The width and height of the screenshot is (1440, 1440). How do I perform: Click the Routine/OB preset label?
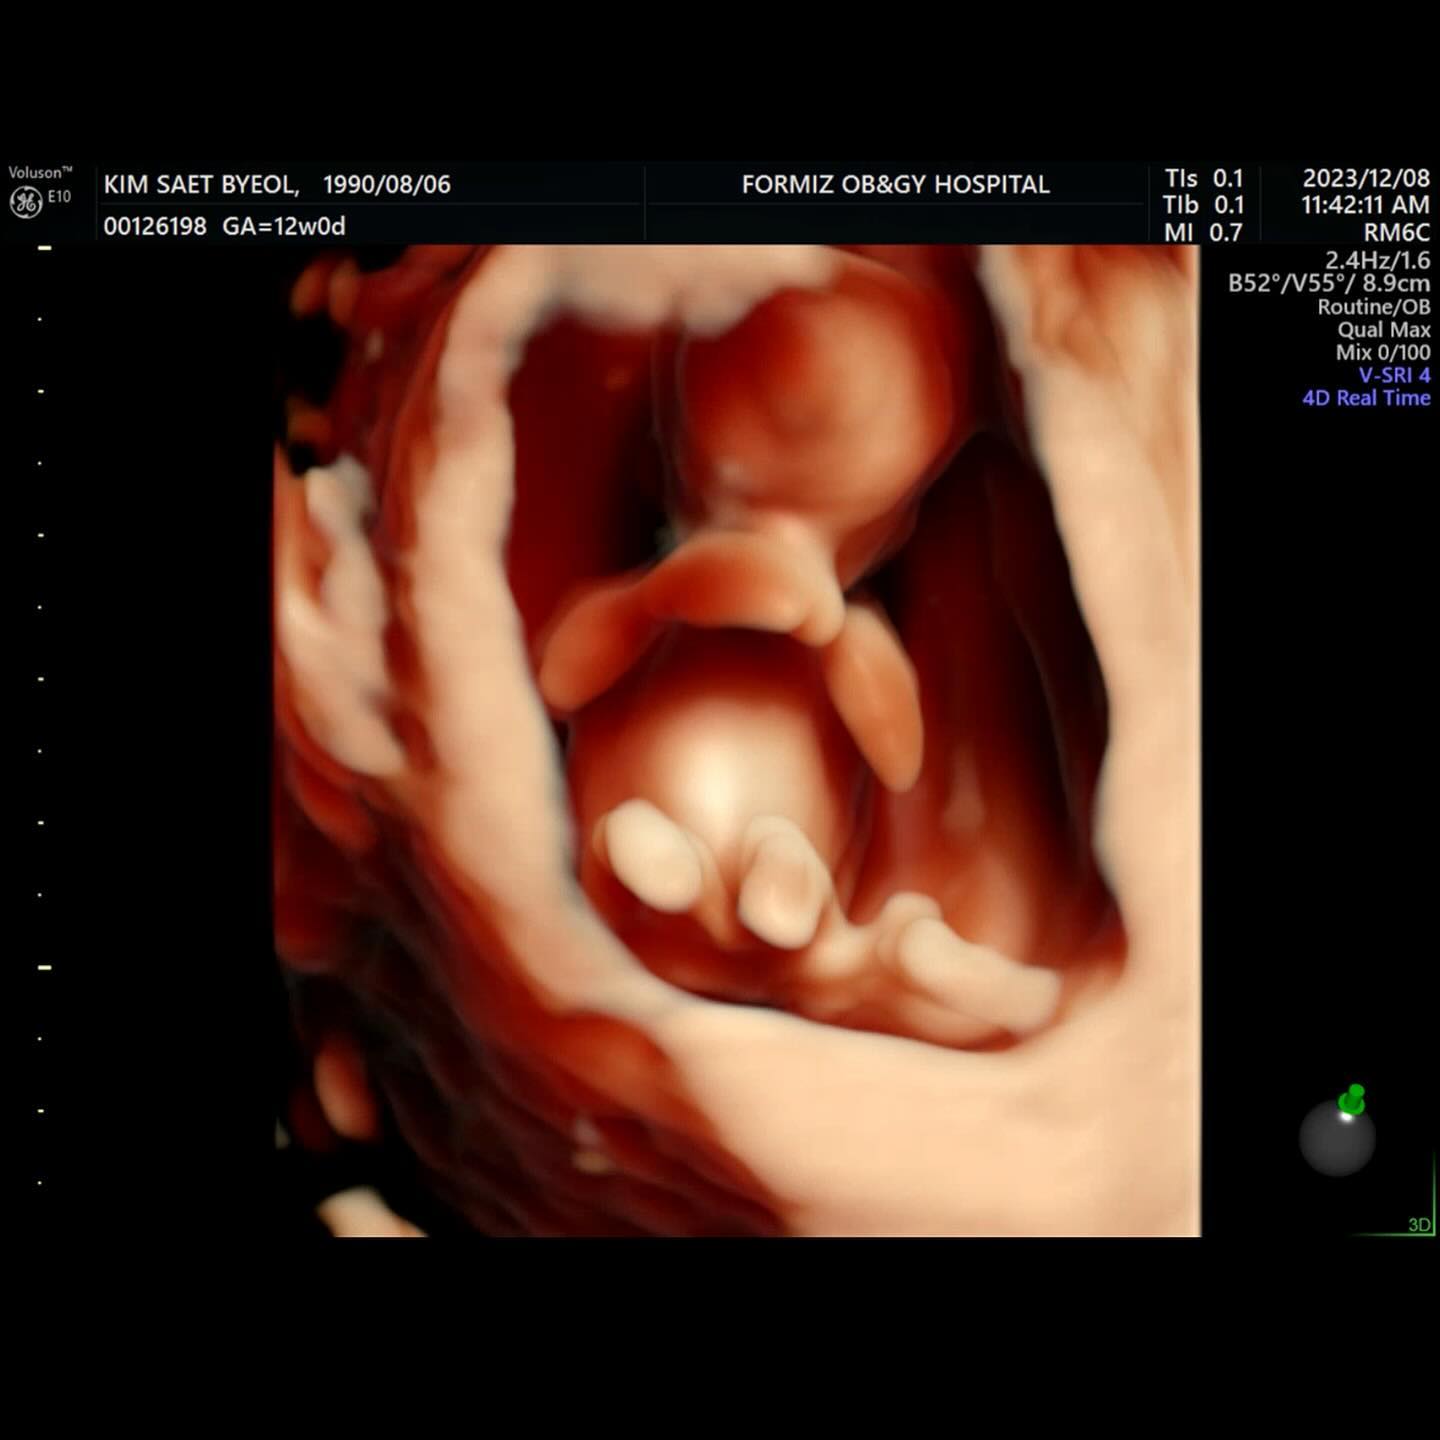pos(1374,307)
